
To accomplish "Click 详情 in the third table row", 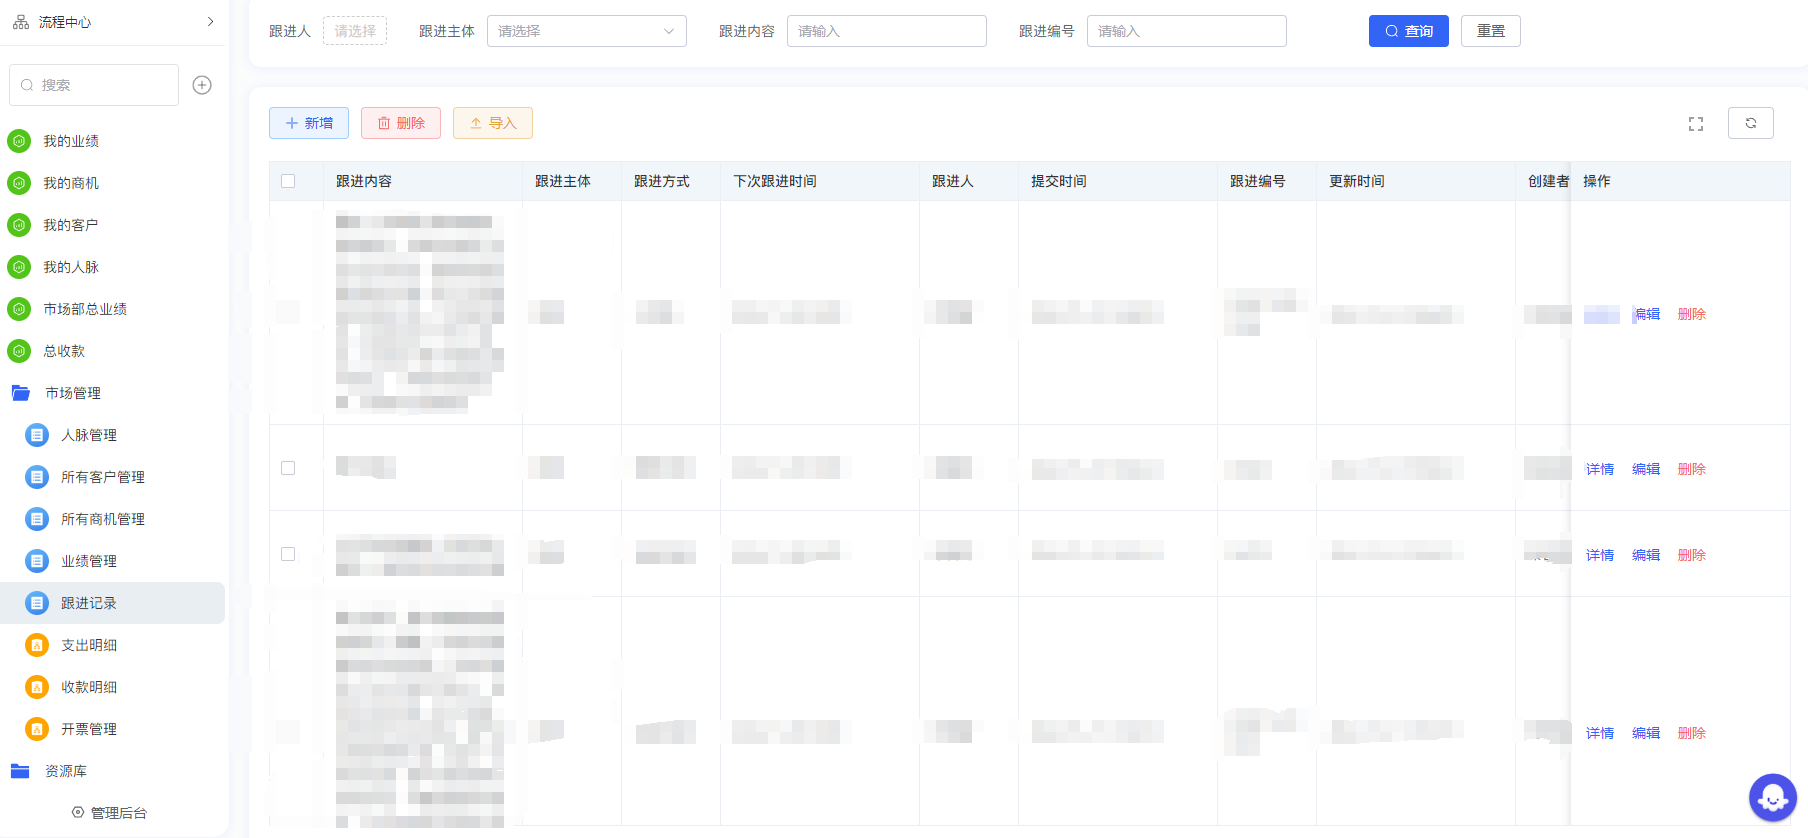I will 1600,555.
